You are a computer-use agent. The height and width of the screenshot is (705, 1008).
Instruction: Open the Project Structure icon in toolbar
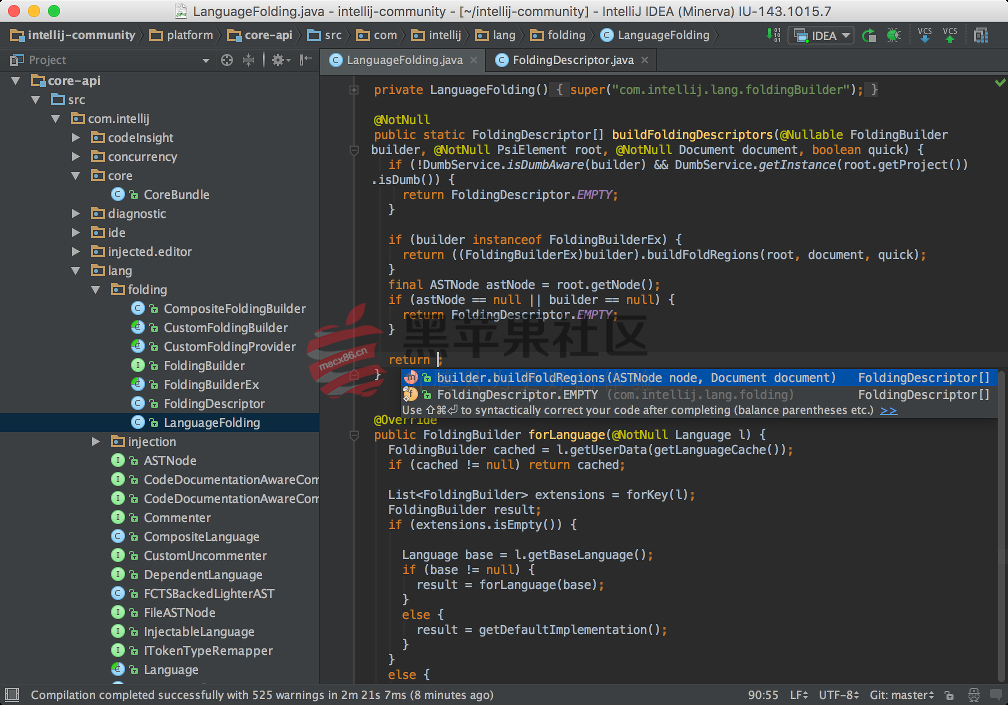click(981, 35)
